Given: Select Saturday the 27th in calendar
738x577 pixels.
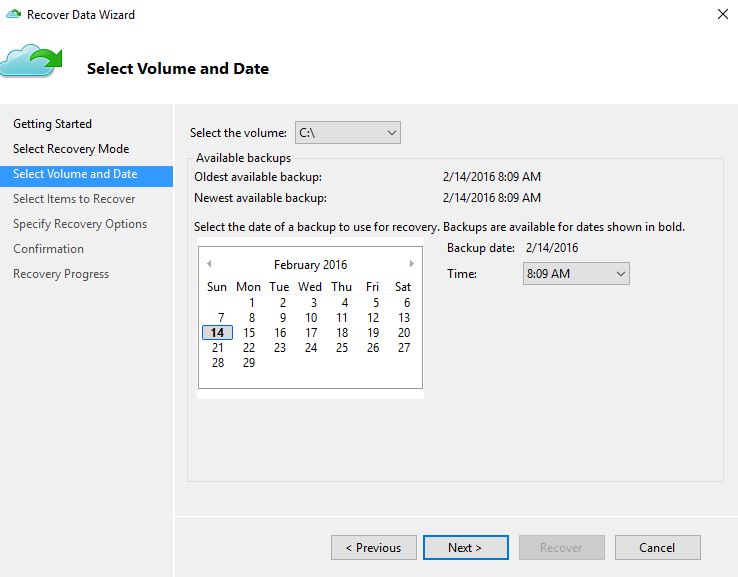Looking at the screenshot, I should [x=404, y=347].
